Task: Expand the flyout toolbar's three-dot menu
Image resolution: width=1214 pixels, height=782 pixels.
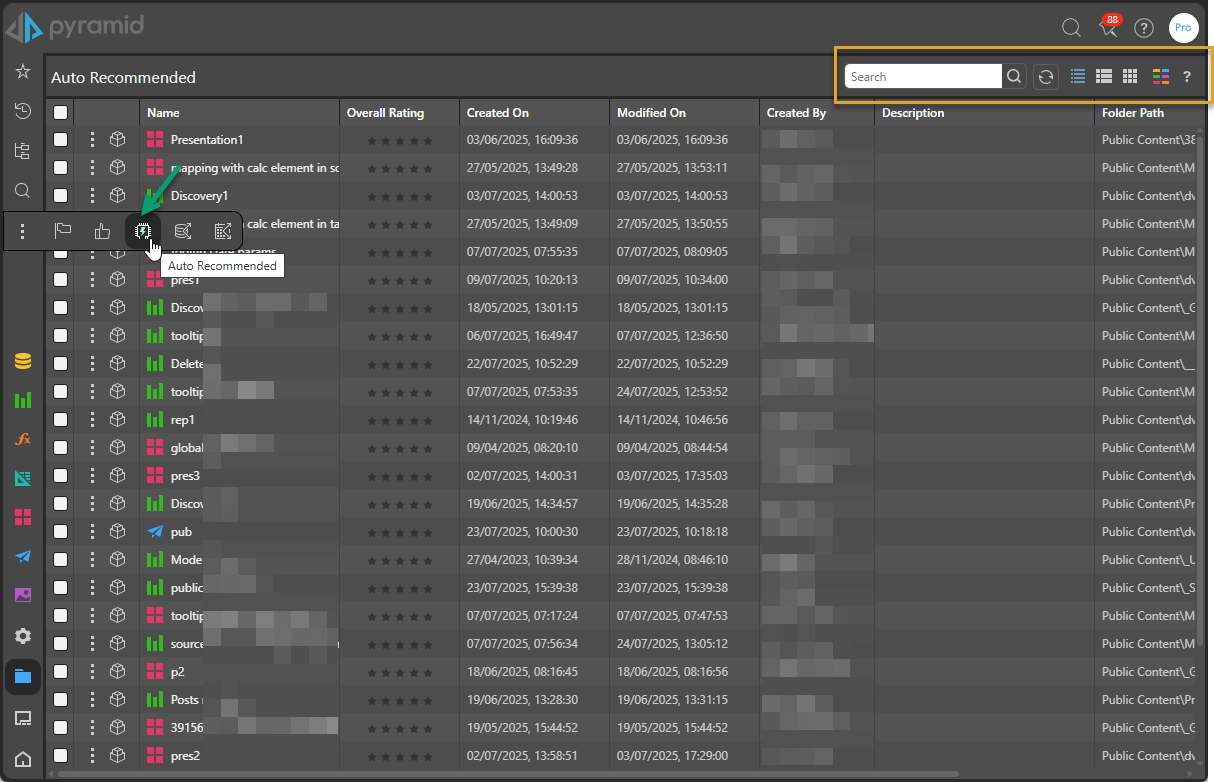Action: [x=22, y=231]
